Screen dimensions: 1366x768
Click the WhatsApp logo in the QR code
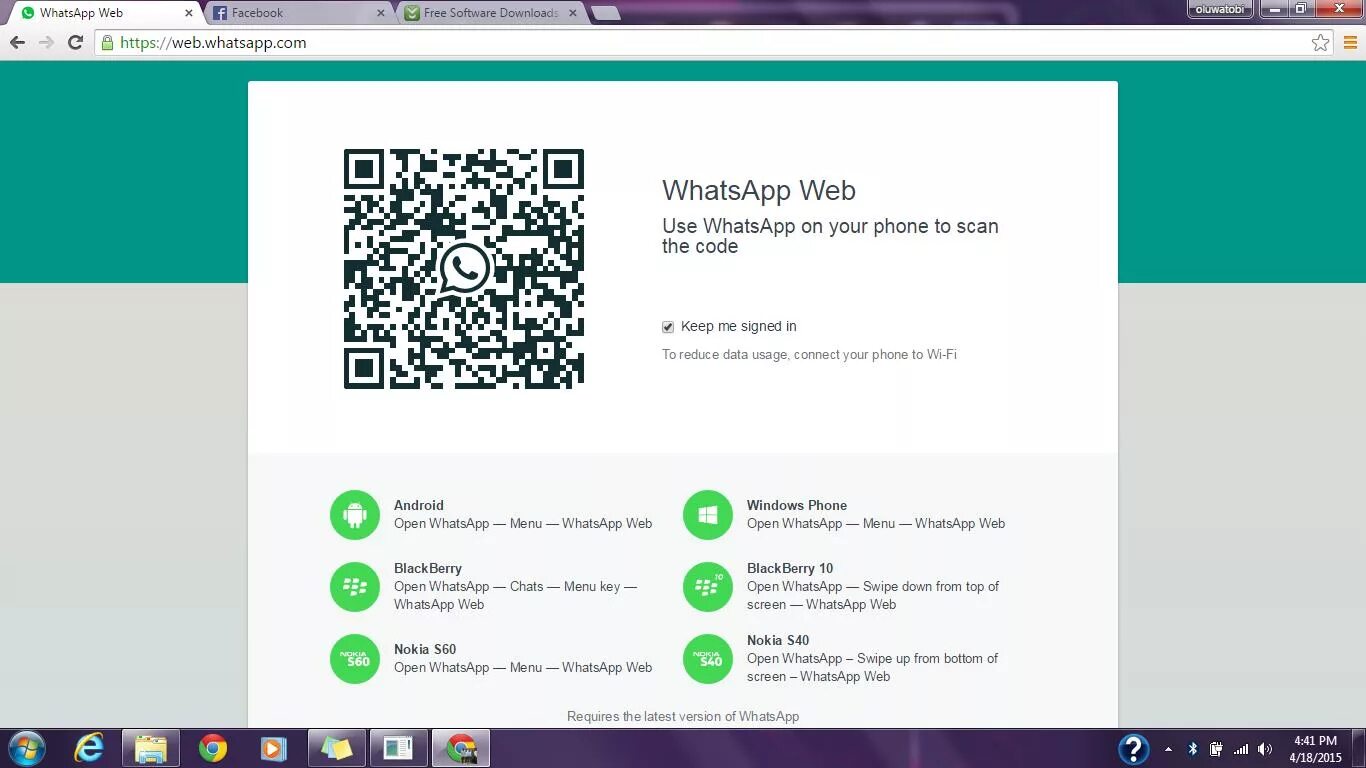(465, 268)
